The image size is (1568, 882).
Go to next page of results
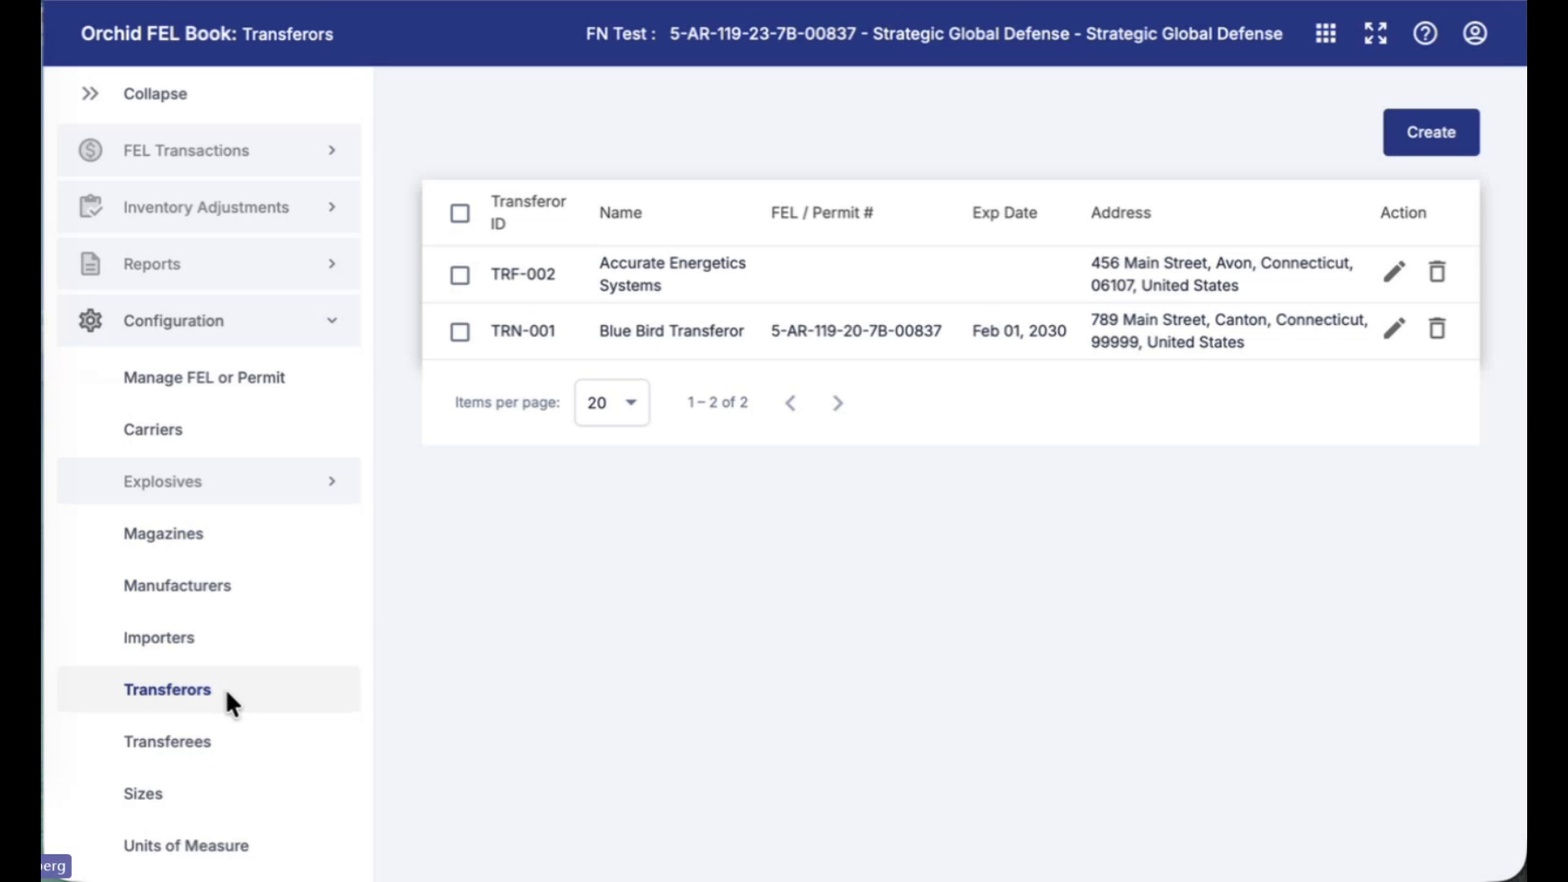tap(838, 402)
